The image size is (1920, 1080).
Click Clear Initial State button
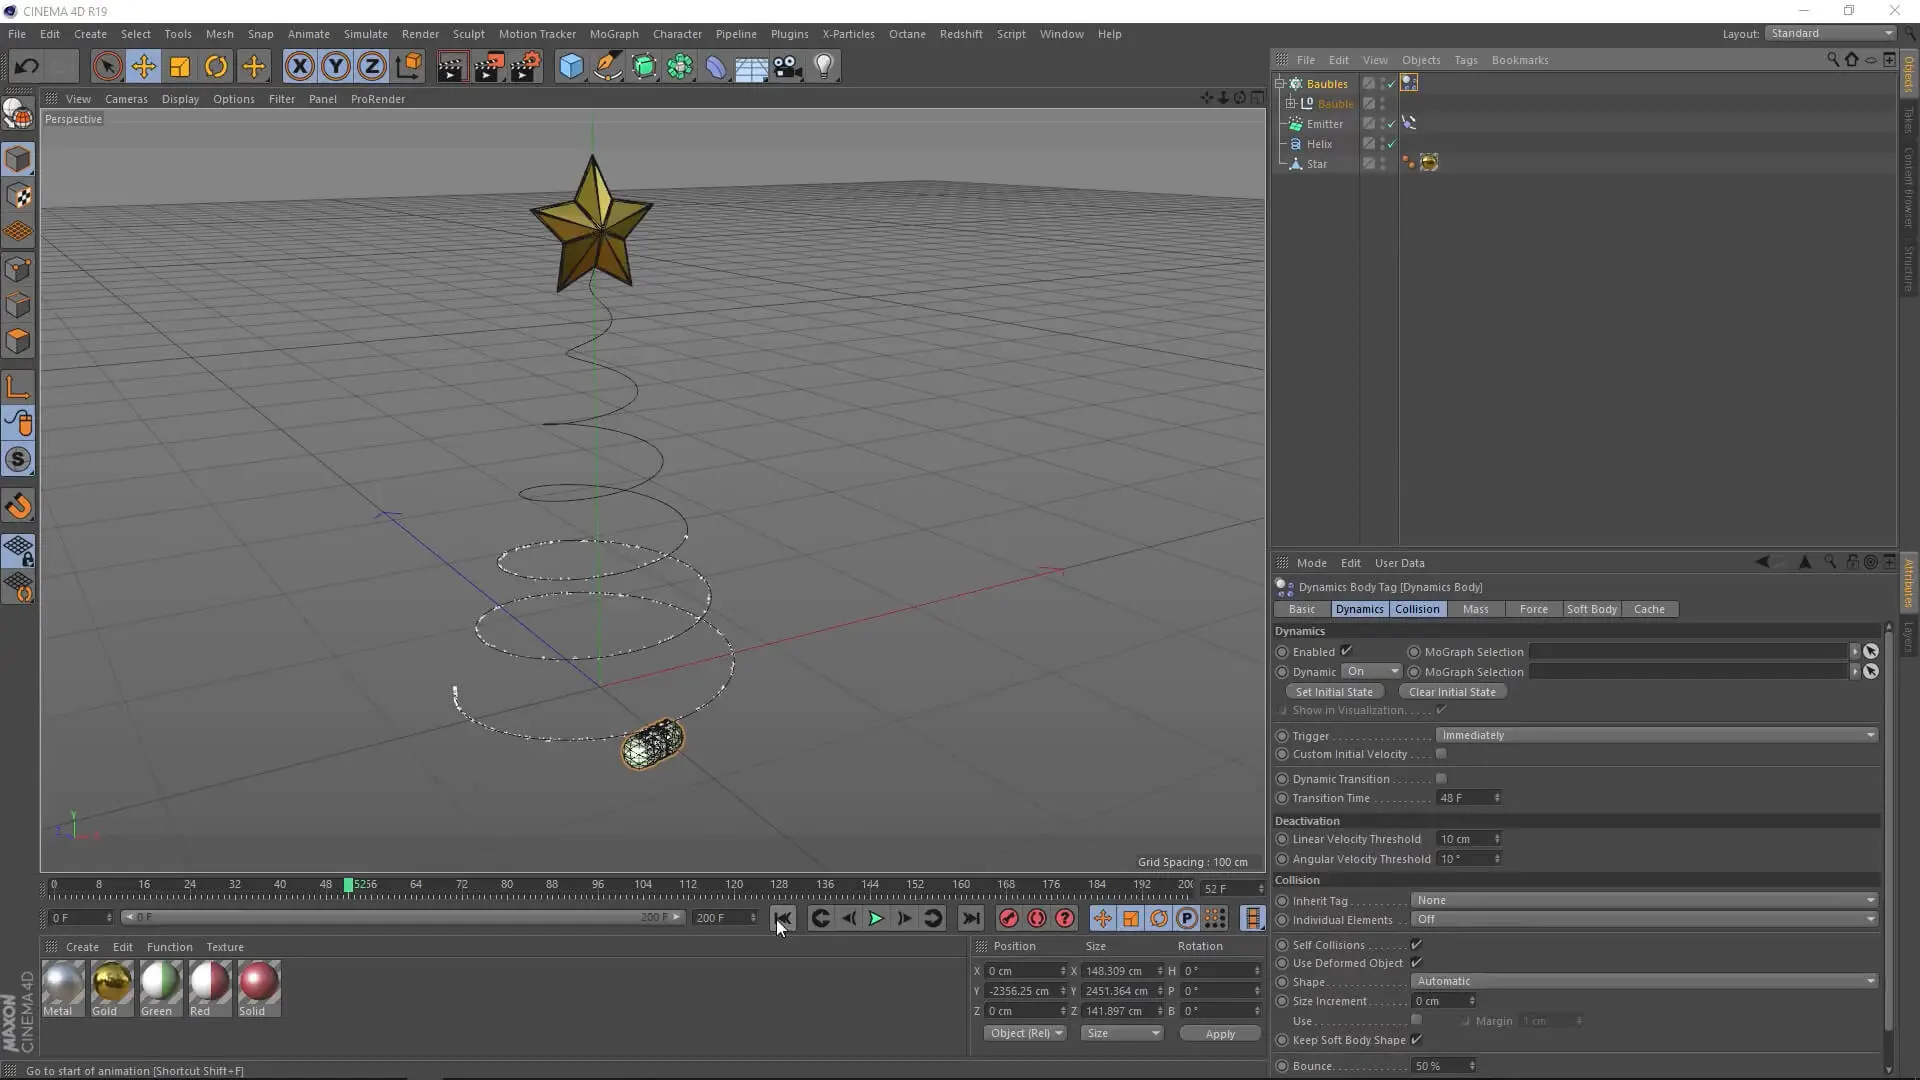1452,692
